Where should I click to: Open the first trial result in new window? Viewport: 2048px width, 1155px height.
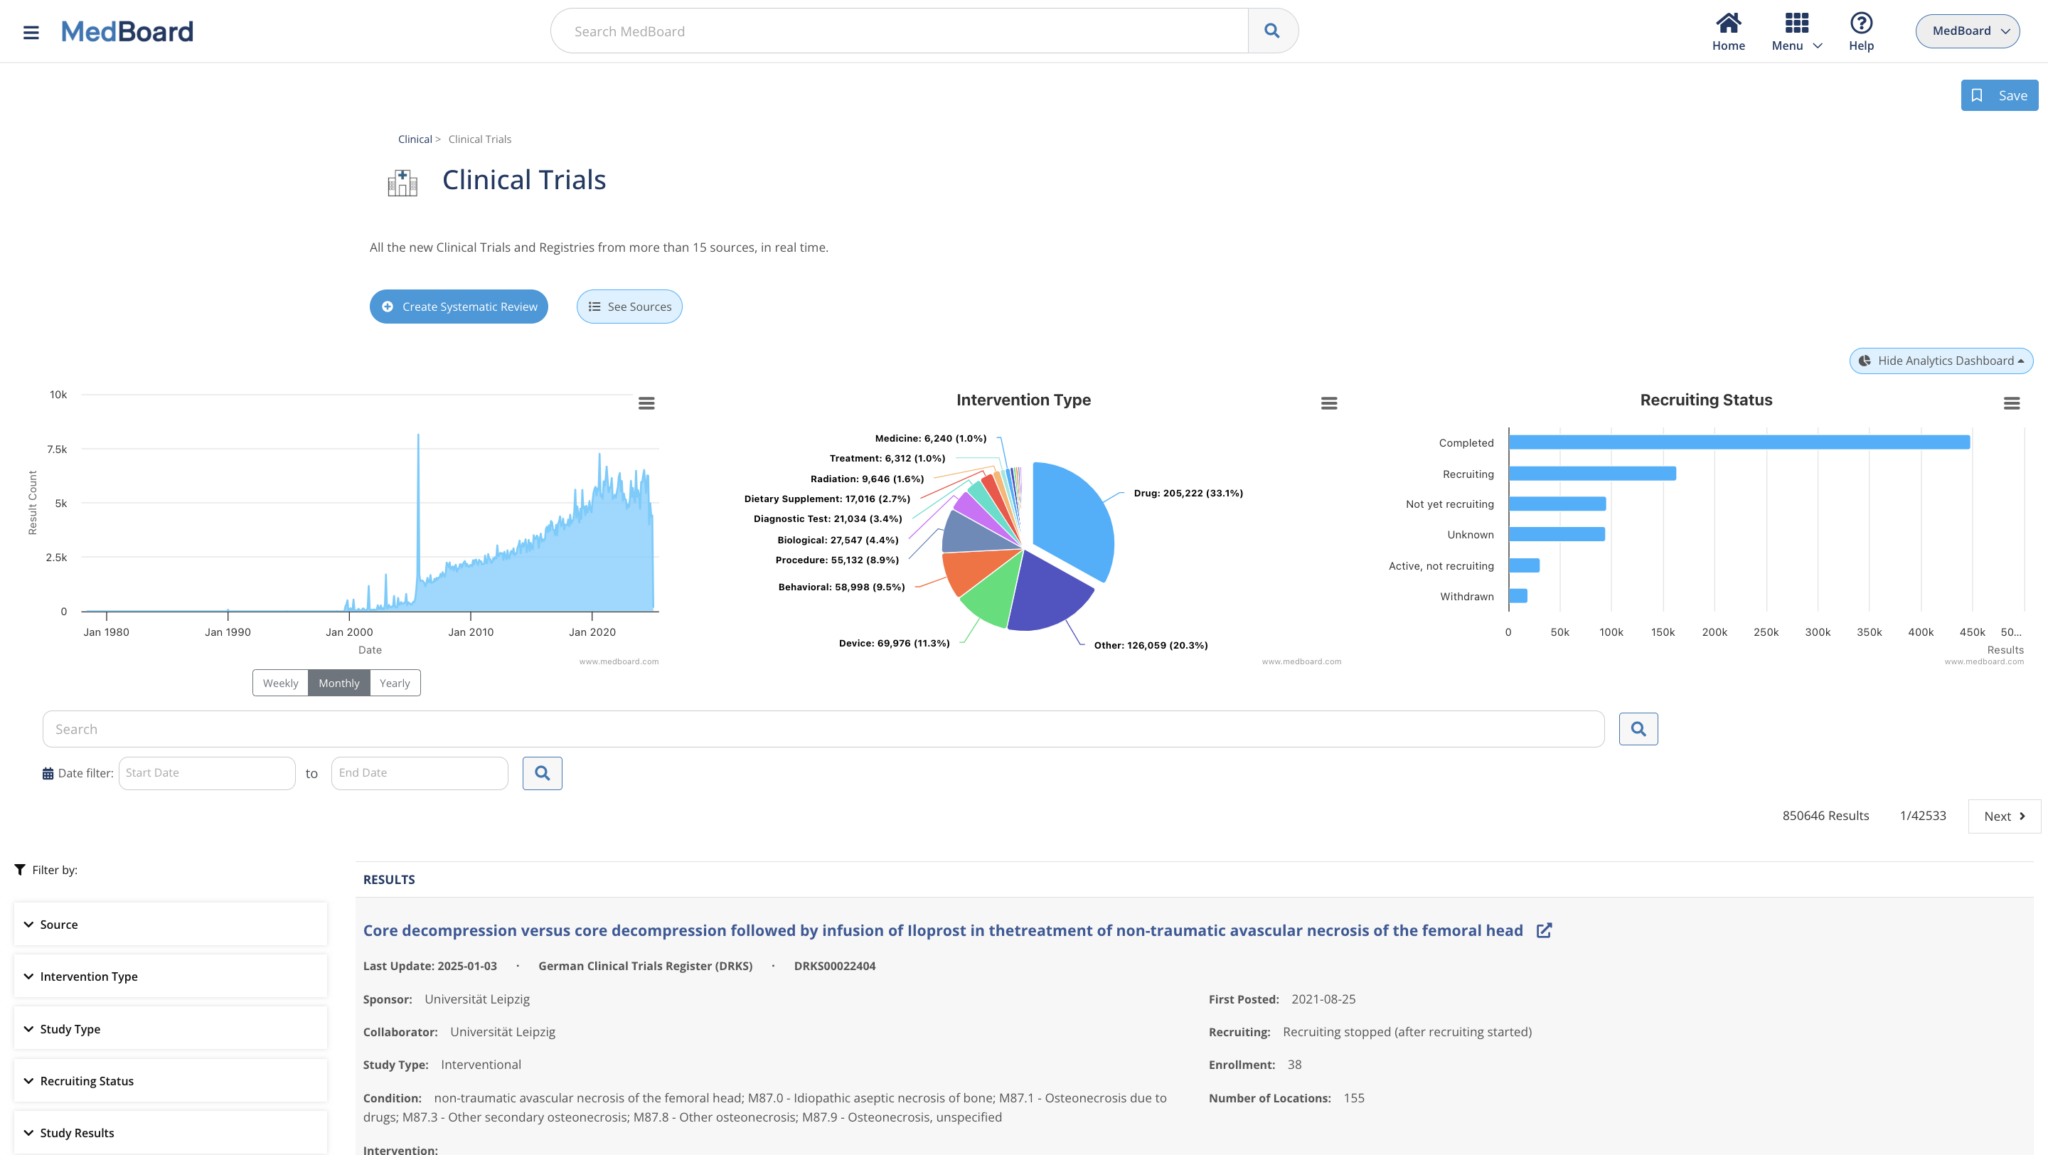tap(1544, 930)
